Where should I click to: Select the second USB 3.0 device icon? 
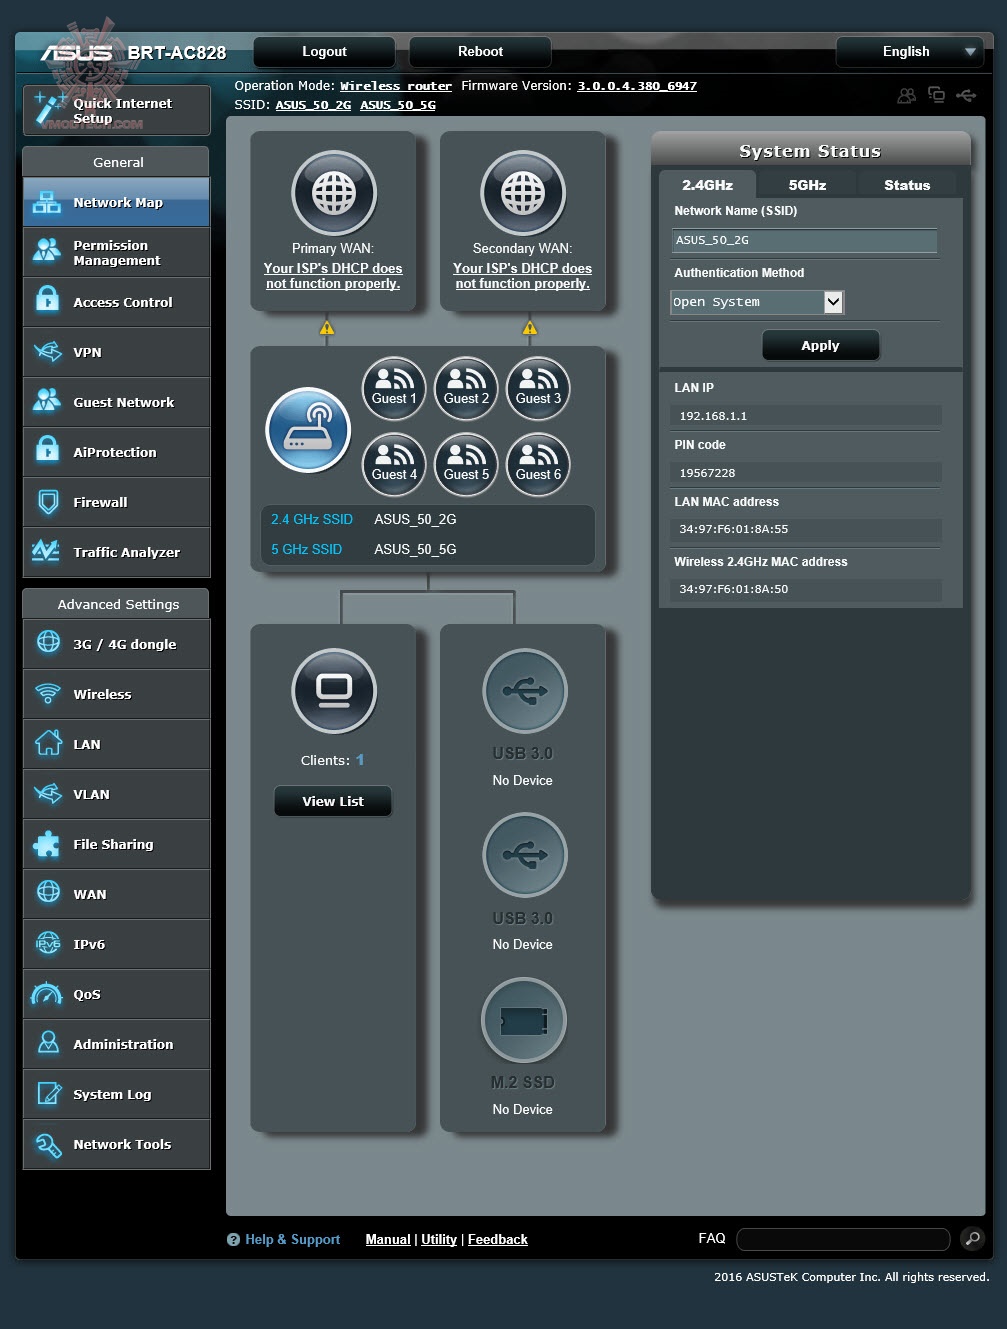[525, 855]
